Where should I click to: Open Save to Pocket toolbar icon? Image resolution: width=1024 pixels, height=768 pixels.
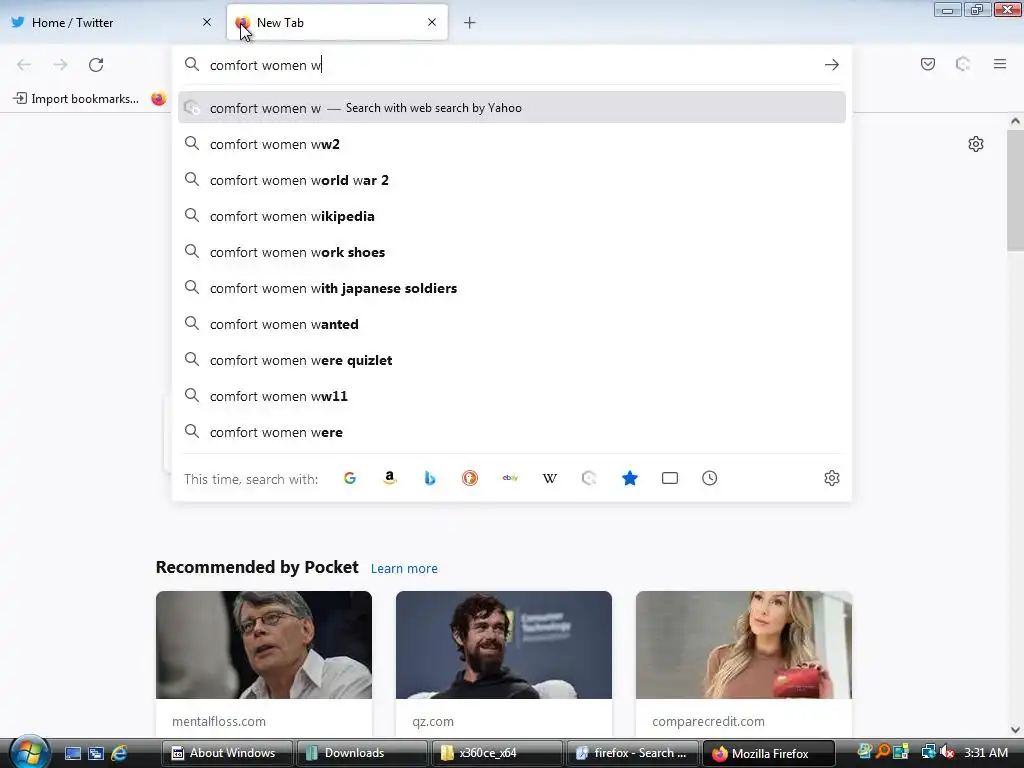point(927,64)
